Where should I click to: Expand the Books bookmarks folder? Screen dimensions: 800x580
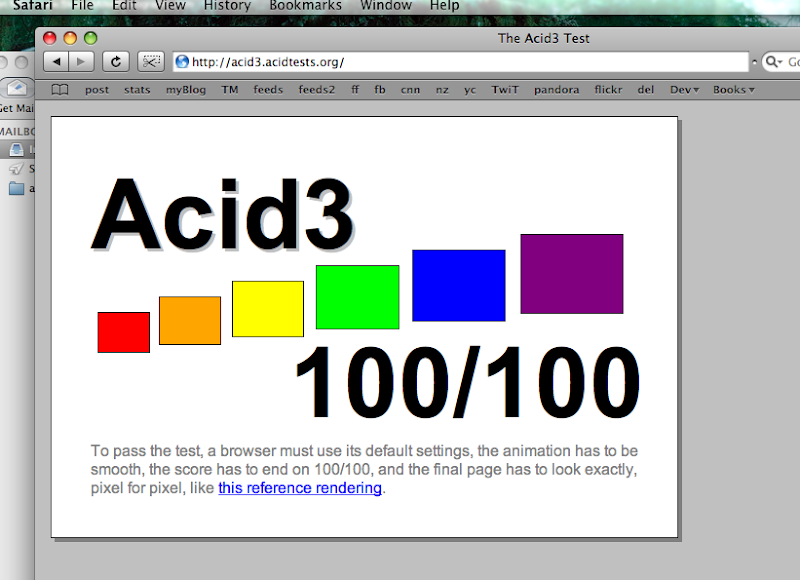(x=733, y=90)
